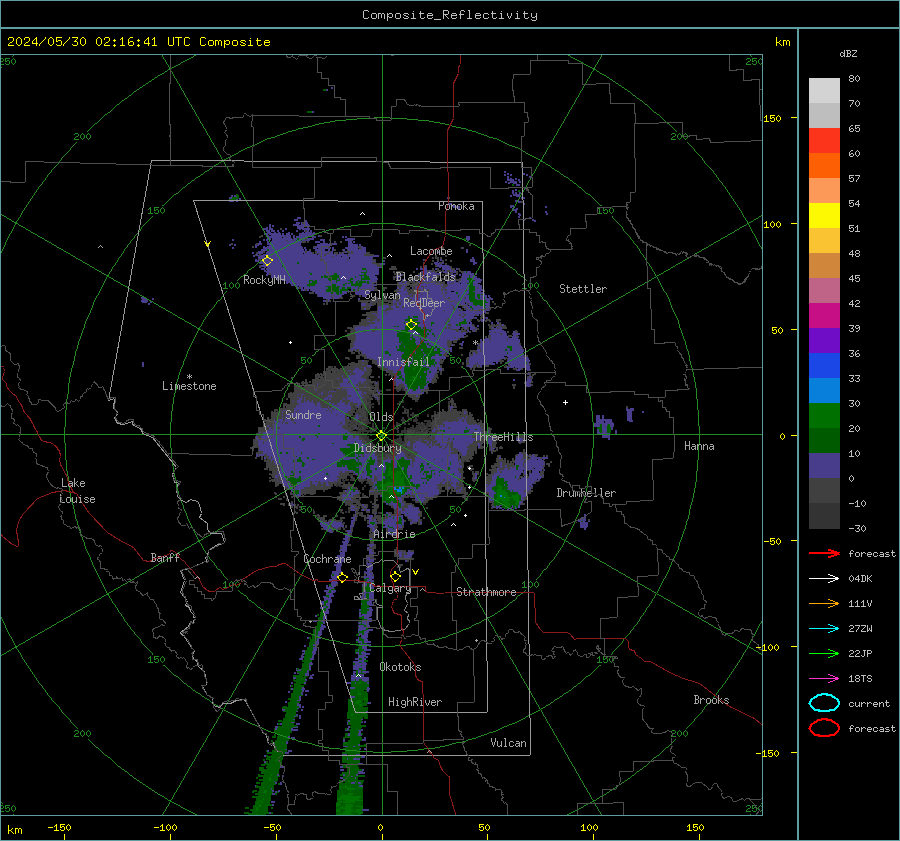The width and height of the screenshot is (900, 841).
Task: Click the Didsbury label
Action: tap(378, 448)
